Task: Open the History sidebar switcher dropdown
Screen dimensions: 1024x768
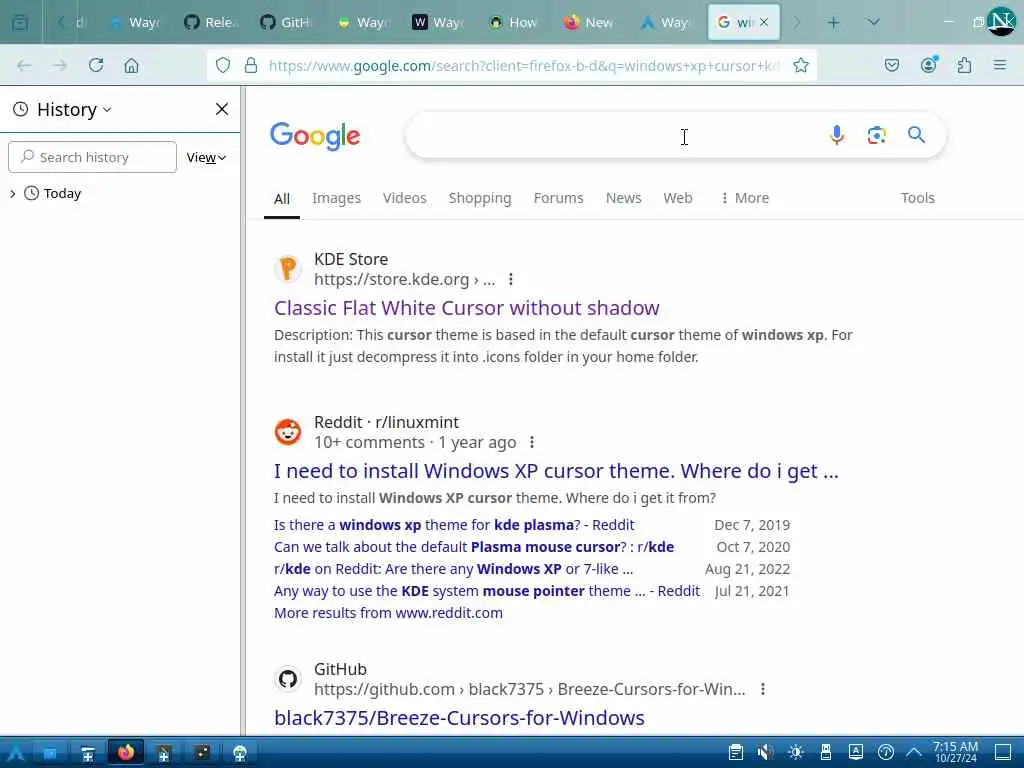Action: [74, 110]
